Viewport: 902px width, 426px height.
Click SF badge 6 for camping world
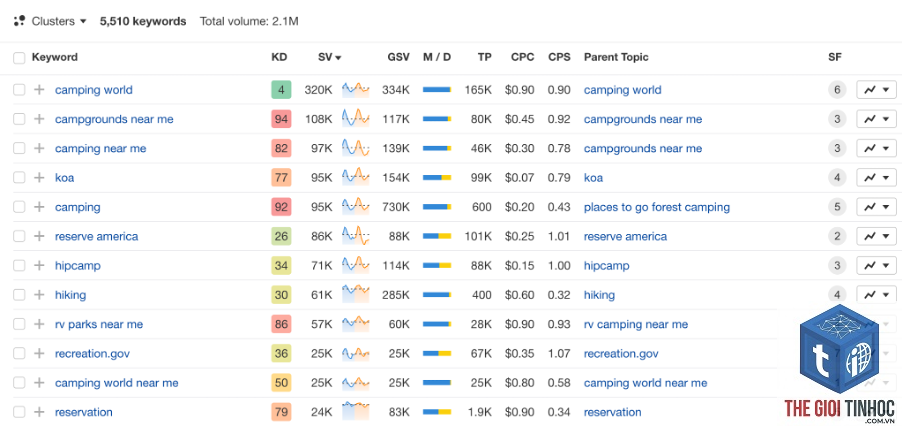tap(837, 90)
